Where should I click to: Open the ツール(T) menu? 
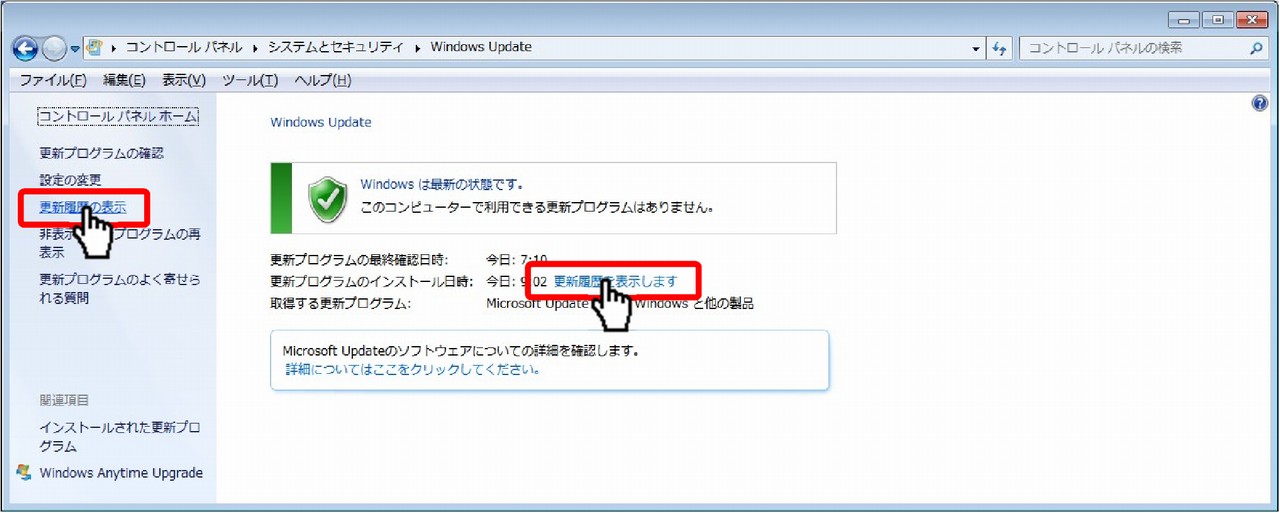pyautogui.click(x=251, y=80)
